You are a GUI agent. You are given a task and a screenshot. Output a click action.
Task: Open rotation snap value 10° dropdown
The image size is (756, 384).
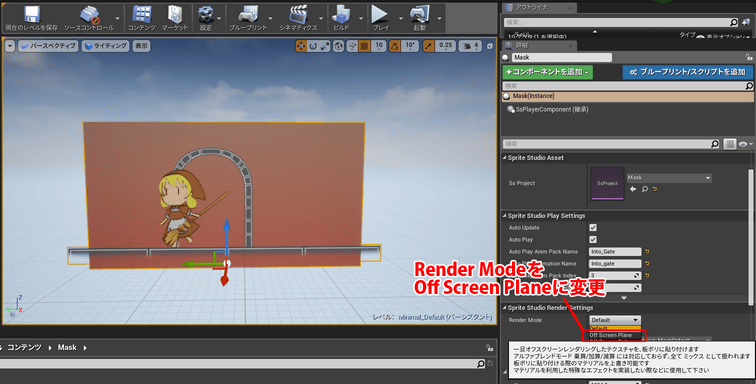coord(409,46)
